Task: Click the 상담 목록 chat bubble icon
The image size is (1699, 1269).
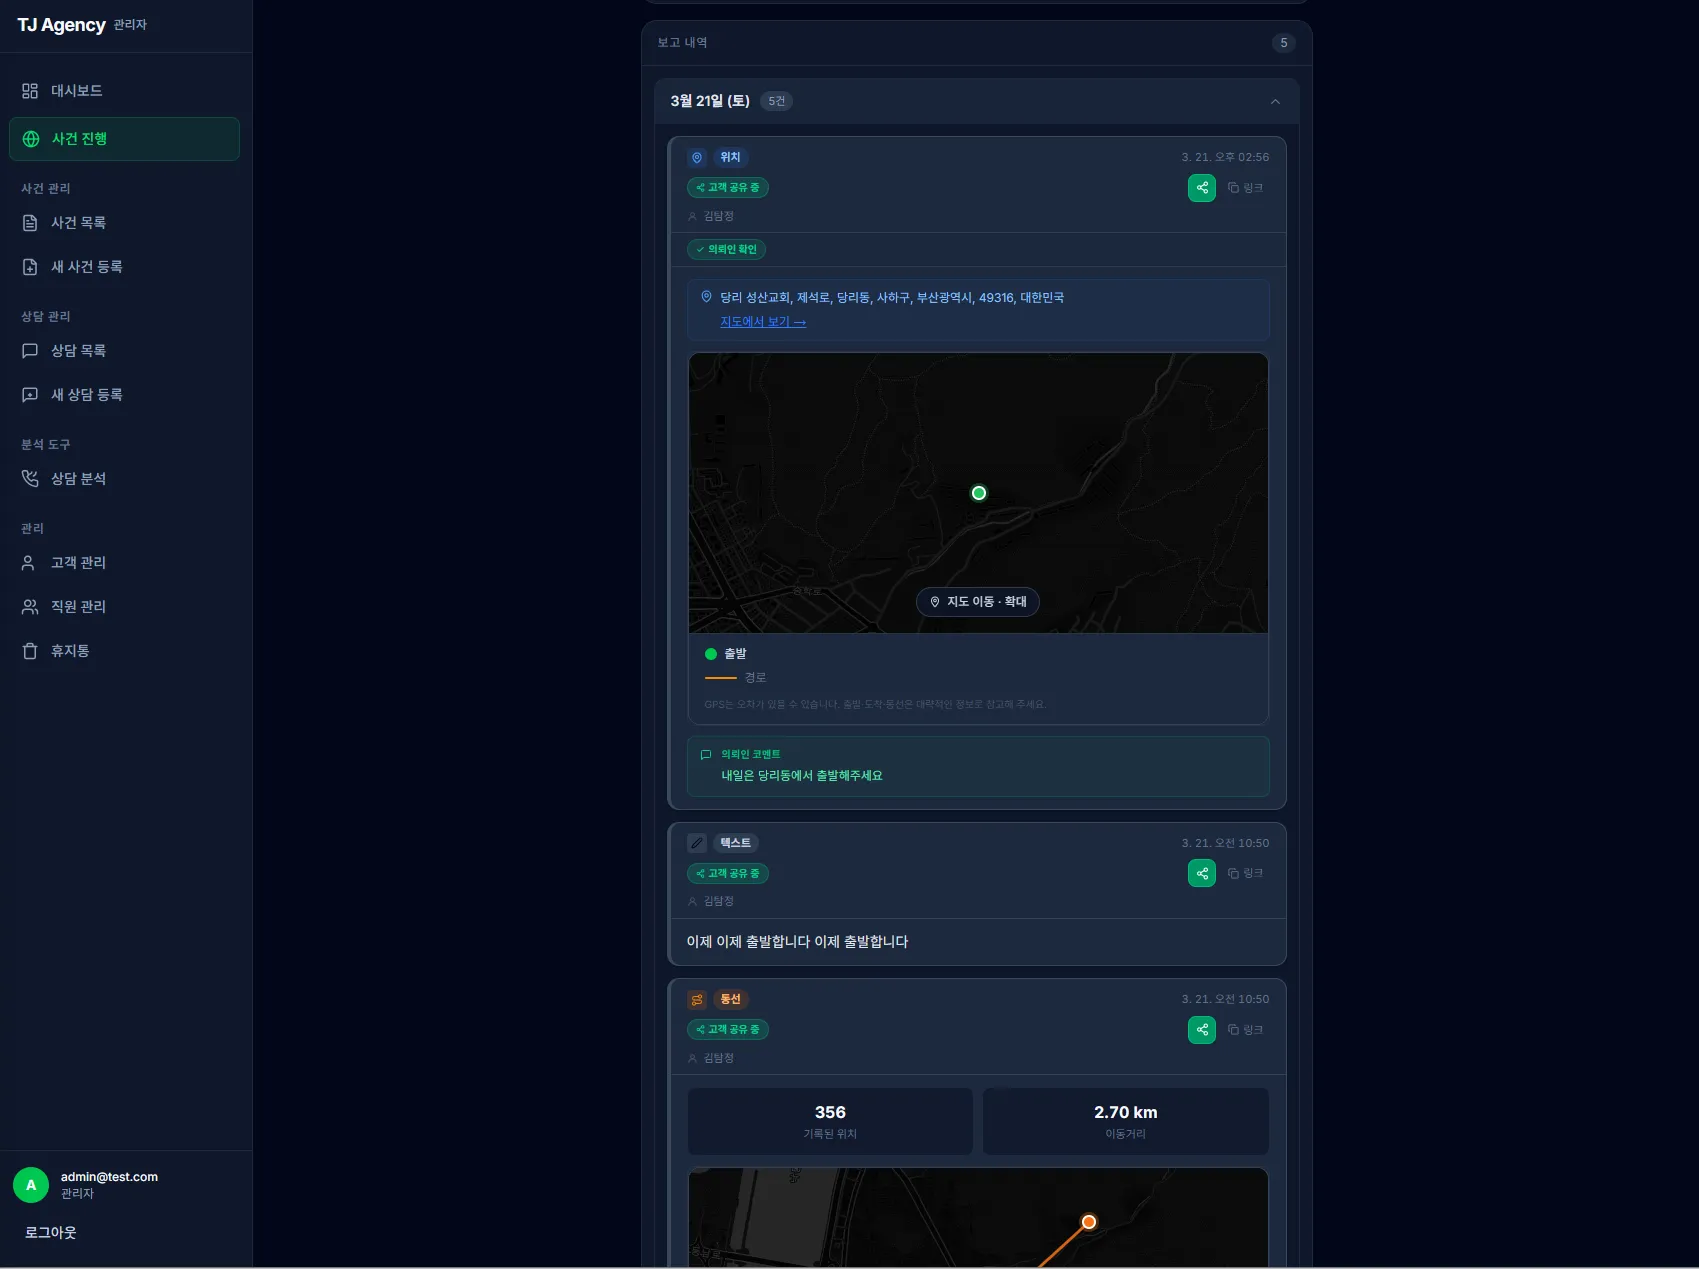Action: pos(30,351)
